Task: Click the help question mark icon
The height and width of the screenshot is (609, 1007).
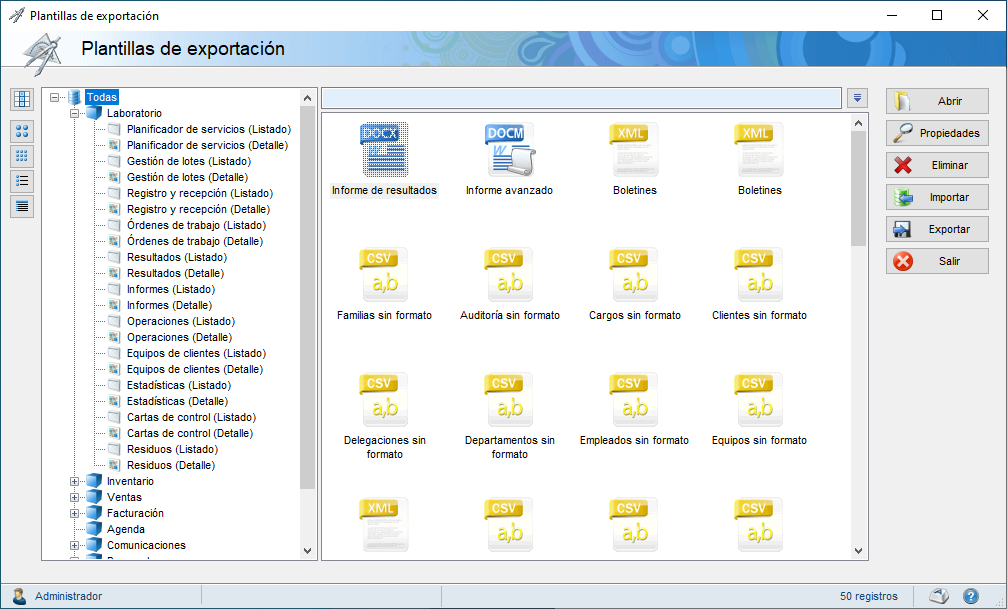Action: 971,596
